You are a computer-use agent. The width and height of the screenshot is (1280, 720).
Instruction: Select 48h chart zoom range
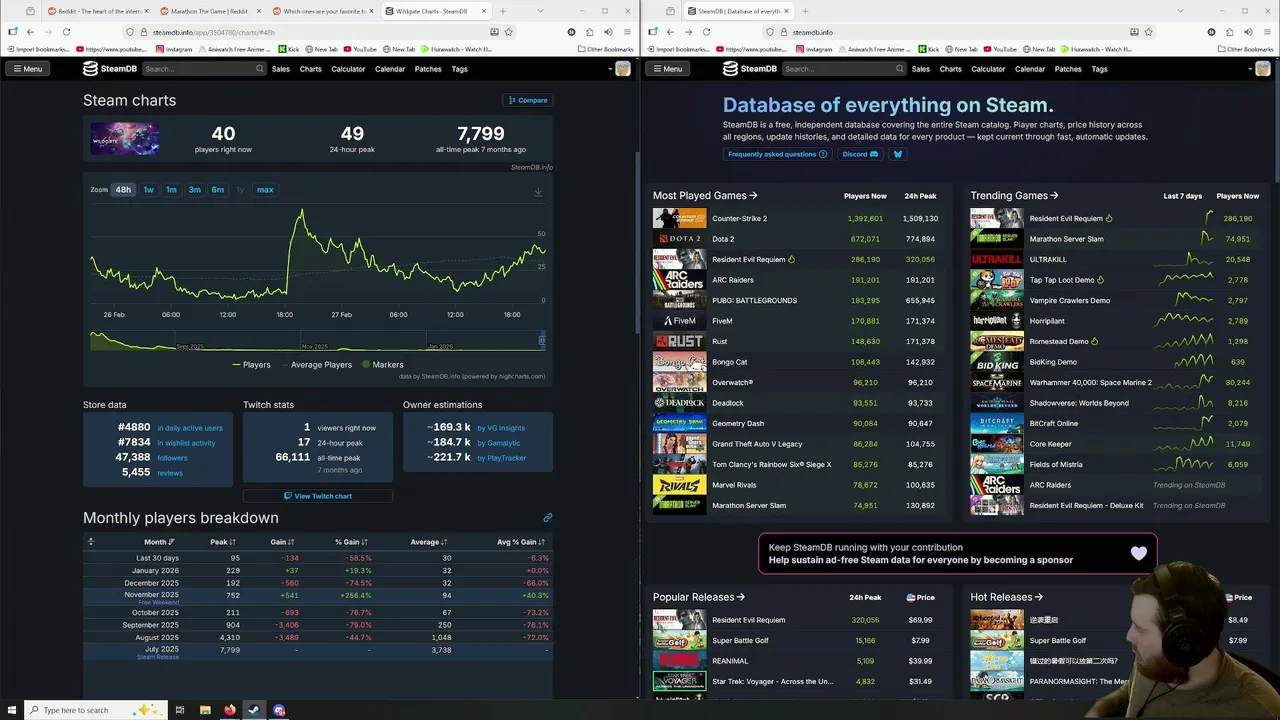point(123,190)
